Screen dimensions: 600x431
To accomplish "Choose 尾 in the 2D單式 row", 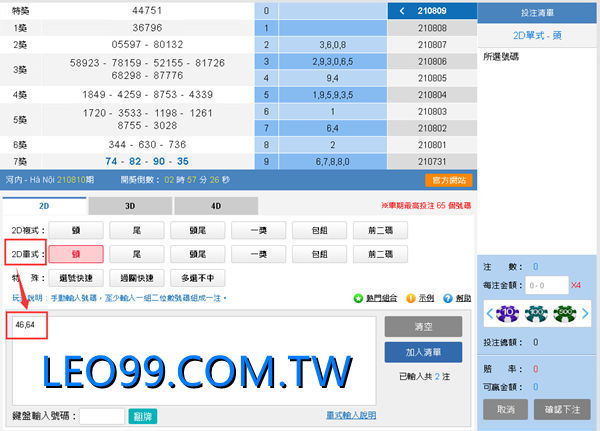I will pos(137,254).
